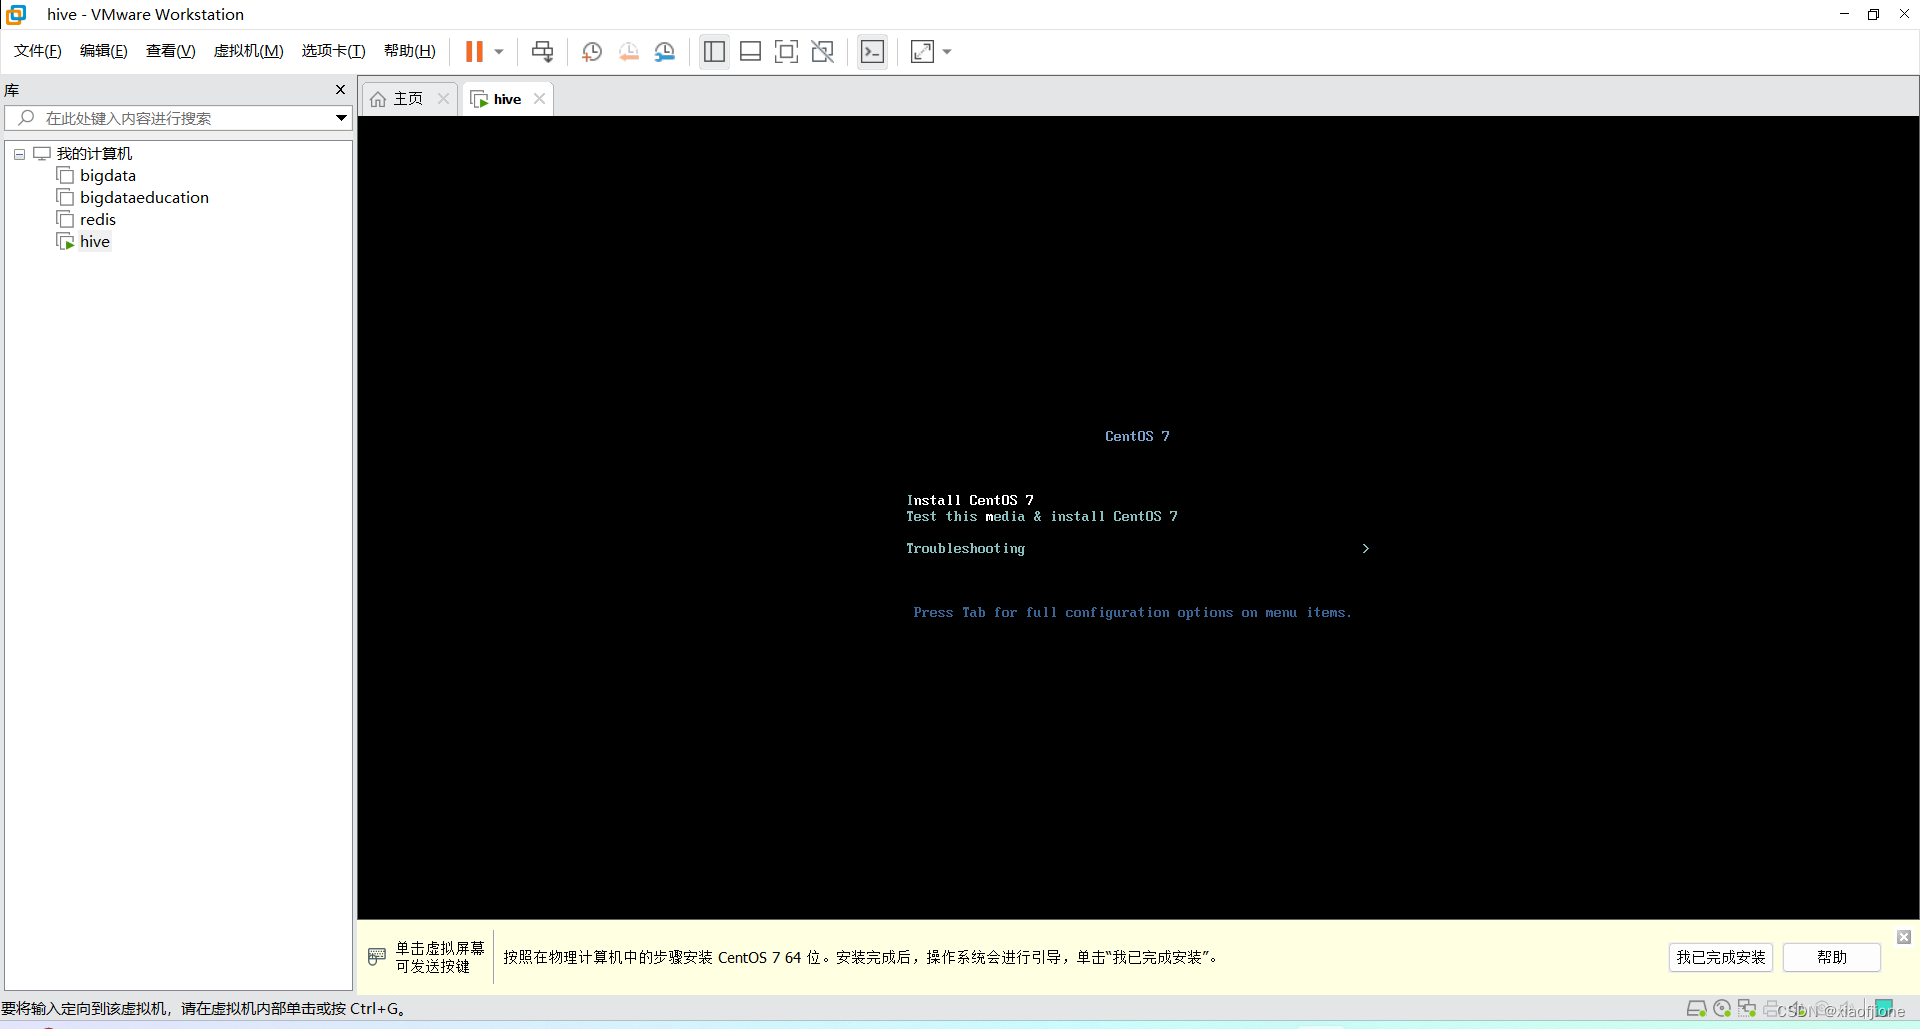
Task: Click the pause/suspend VM icon
Action: tap(474, 52)
